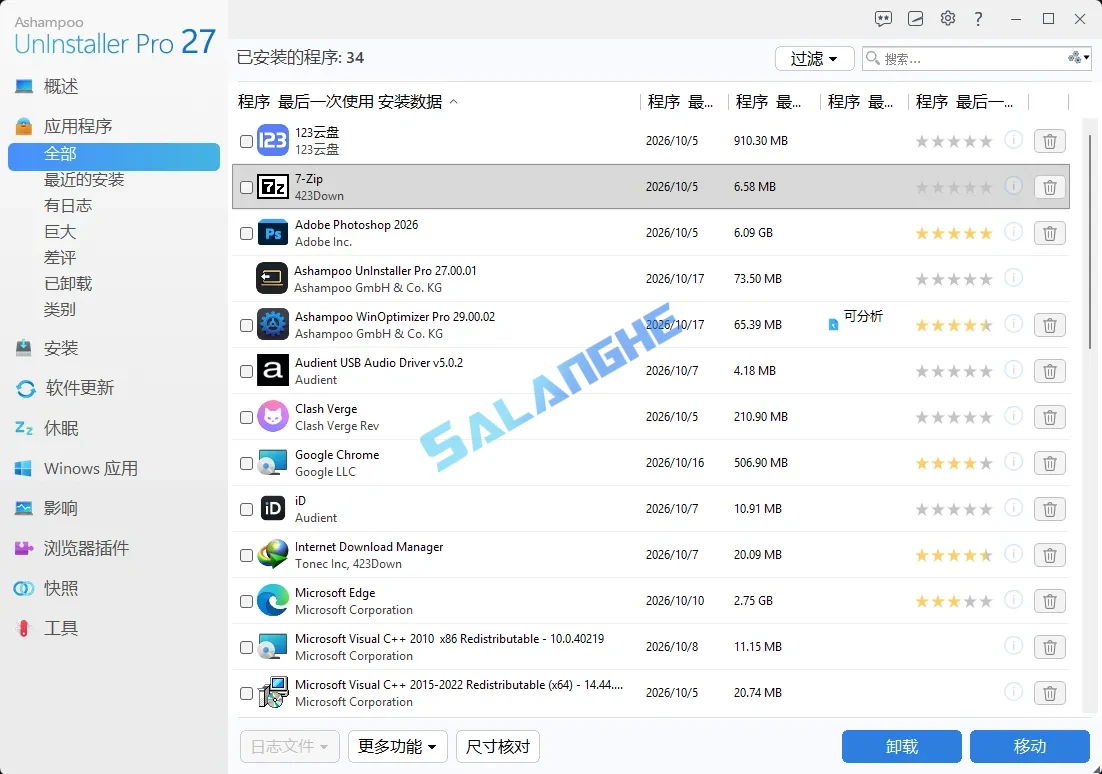Show info icon for 123云盘
Image resolution: width=1102 pixels, height=774 pixels.
pos(1013,140)
